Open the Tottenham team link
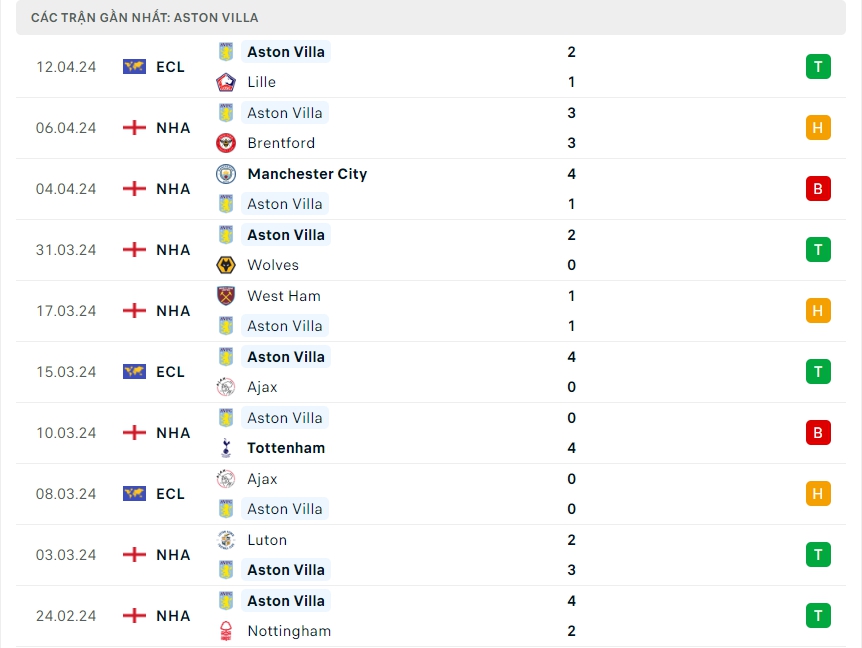Screen dimensions: 862x648 (x=286, y=448)
